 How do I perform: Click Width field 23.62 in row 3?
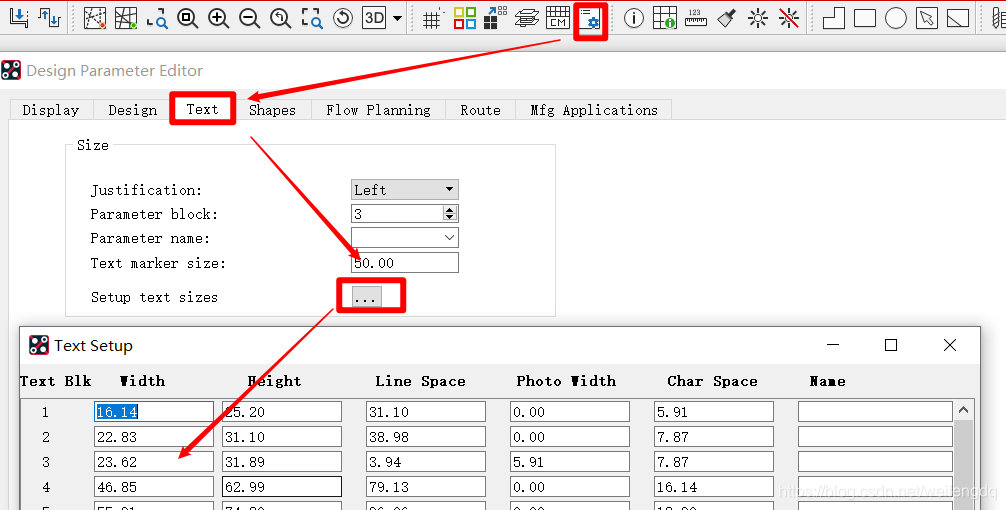[x=154, y=462]
